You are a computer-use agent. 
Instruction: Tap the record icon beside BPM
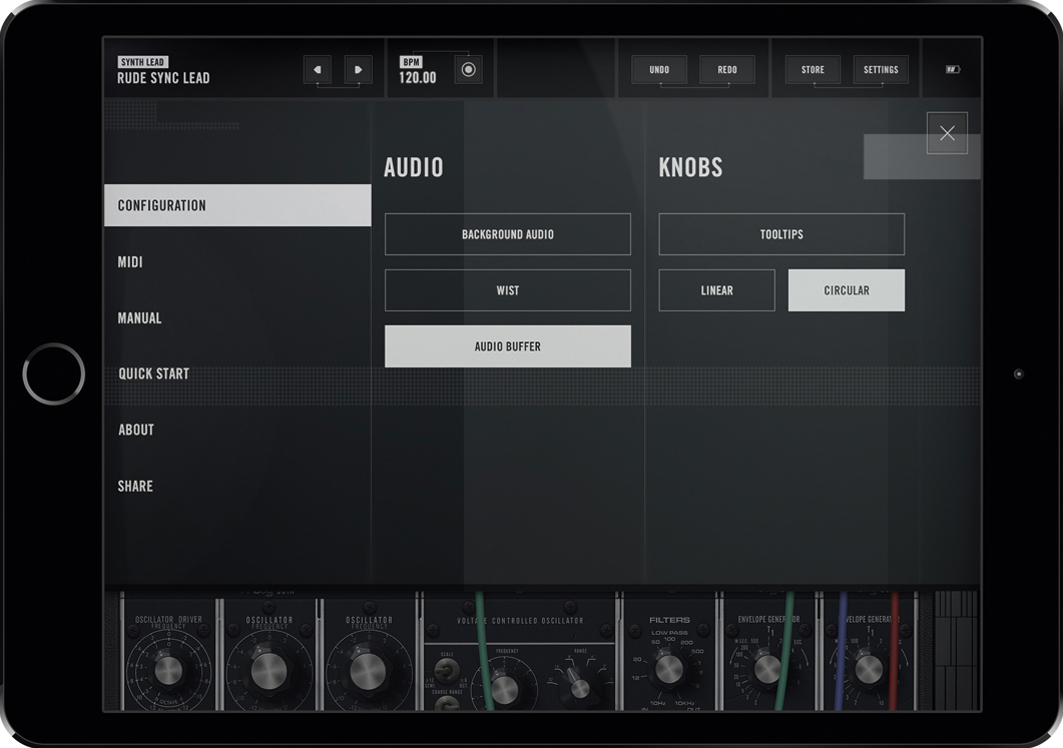(468, 70)
